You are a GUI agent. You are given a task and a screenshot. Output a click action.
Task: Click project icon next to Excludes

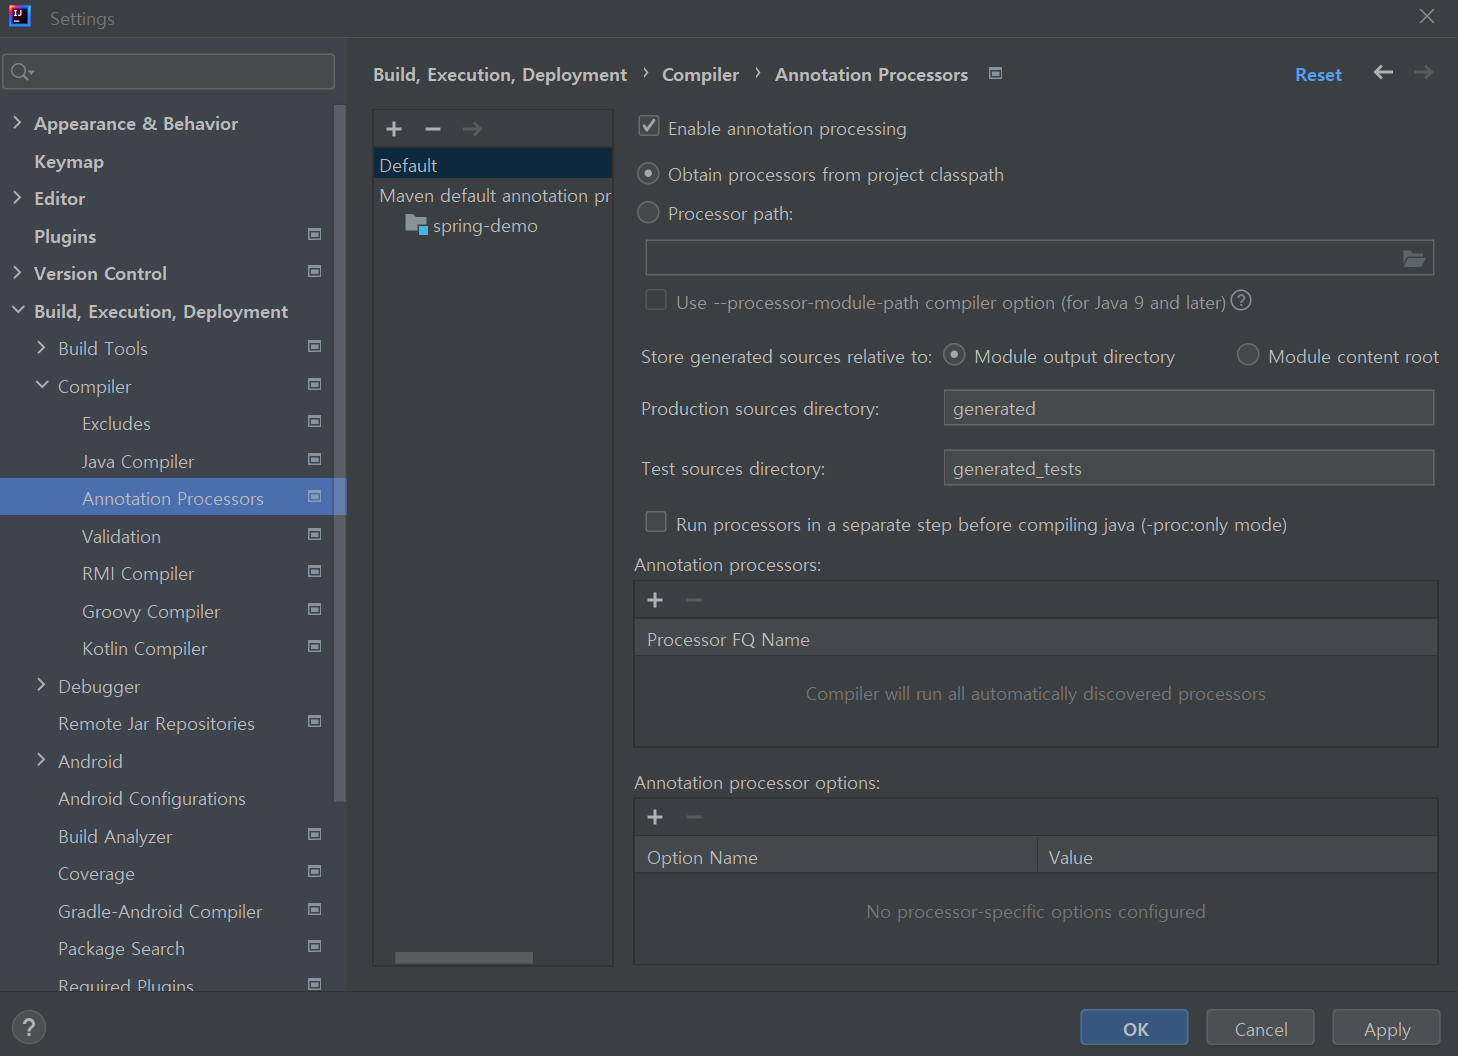coord(314,421)
